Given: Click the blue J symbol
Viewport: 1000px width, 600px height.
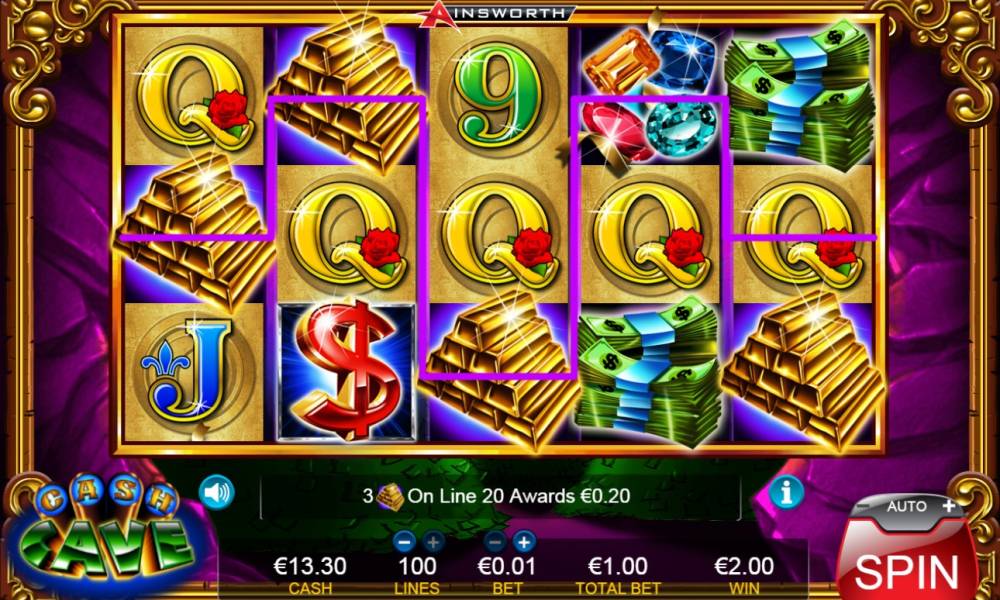Looking at the screenshot, I should coord(193,372).
